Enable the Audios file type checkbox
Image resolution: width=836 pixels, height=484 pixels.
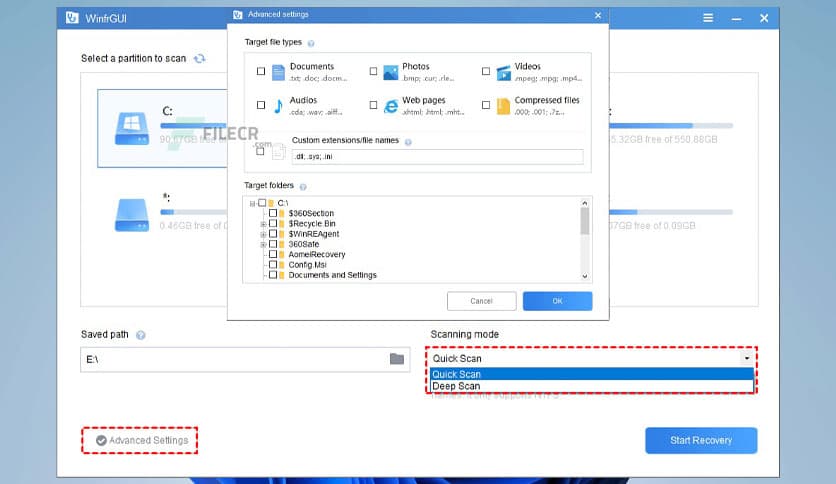pyautogui.click(x=261, y=105)
